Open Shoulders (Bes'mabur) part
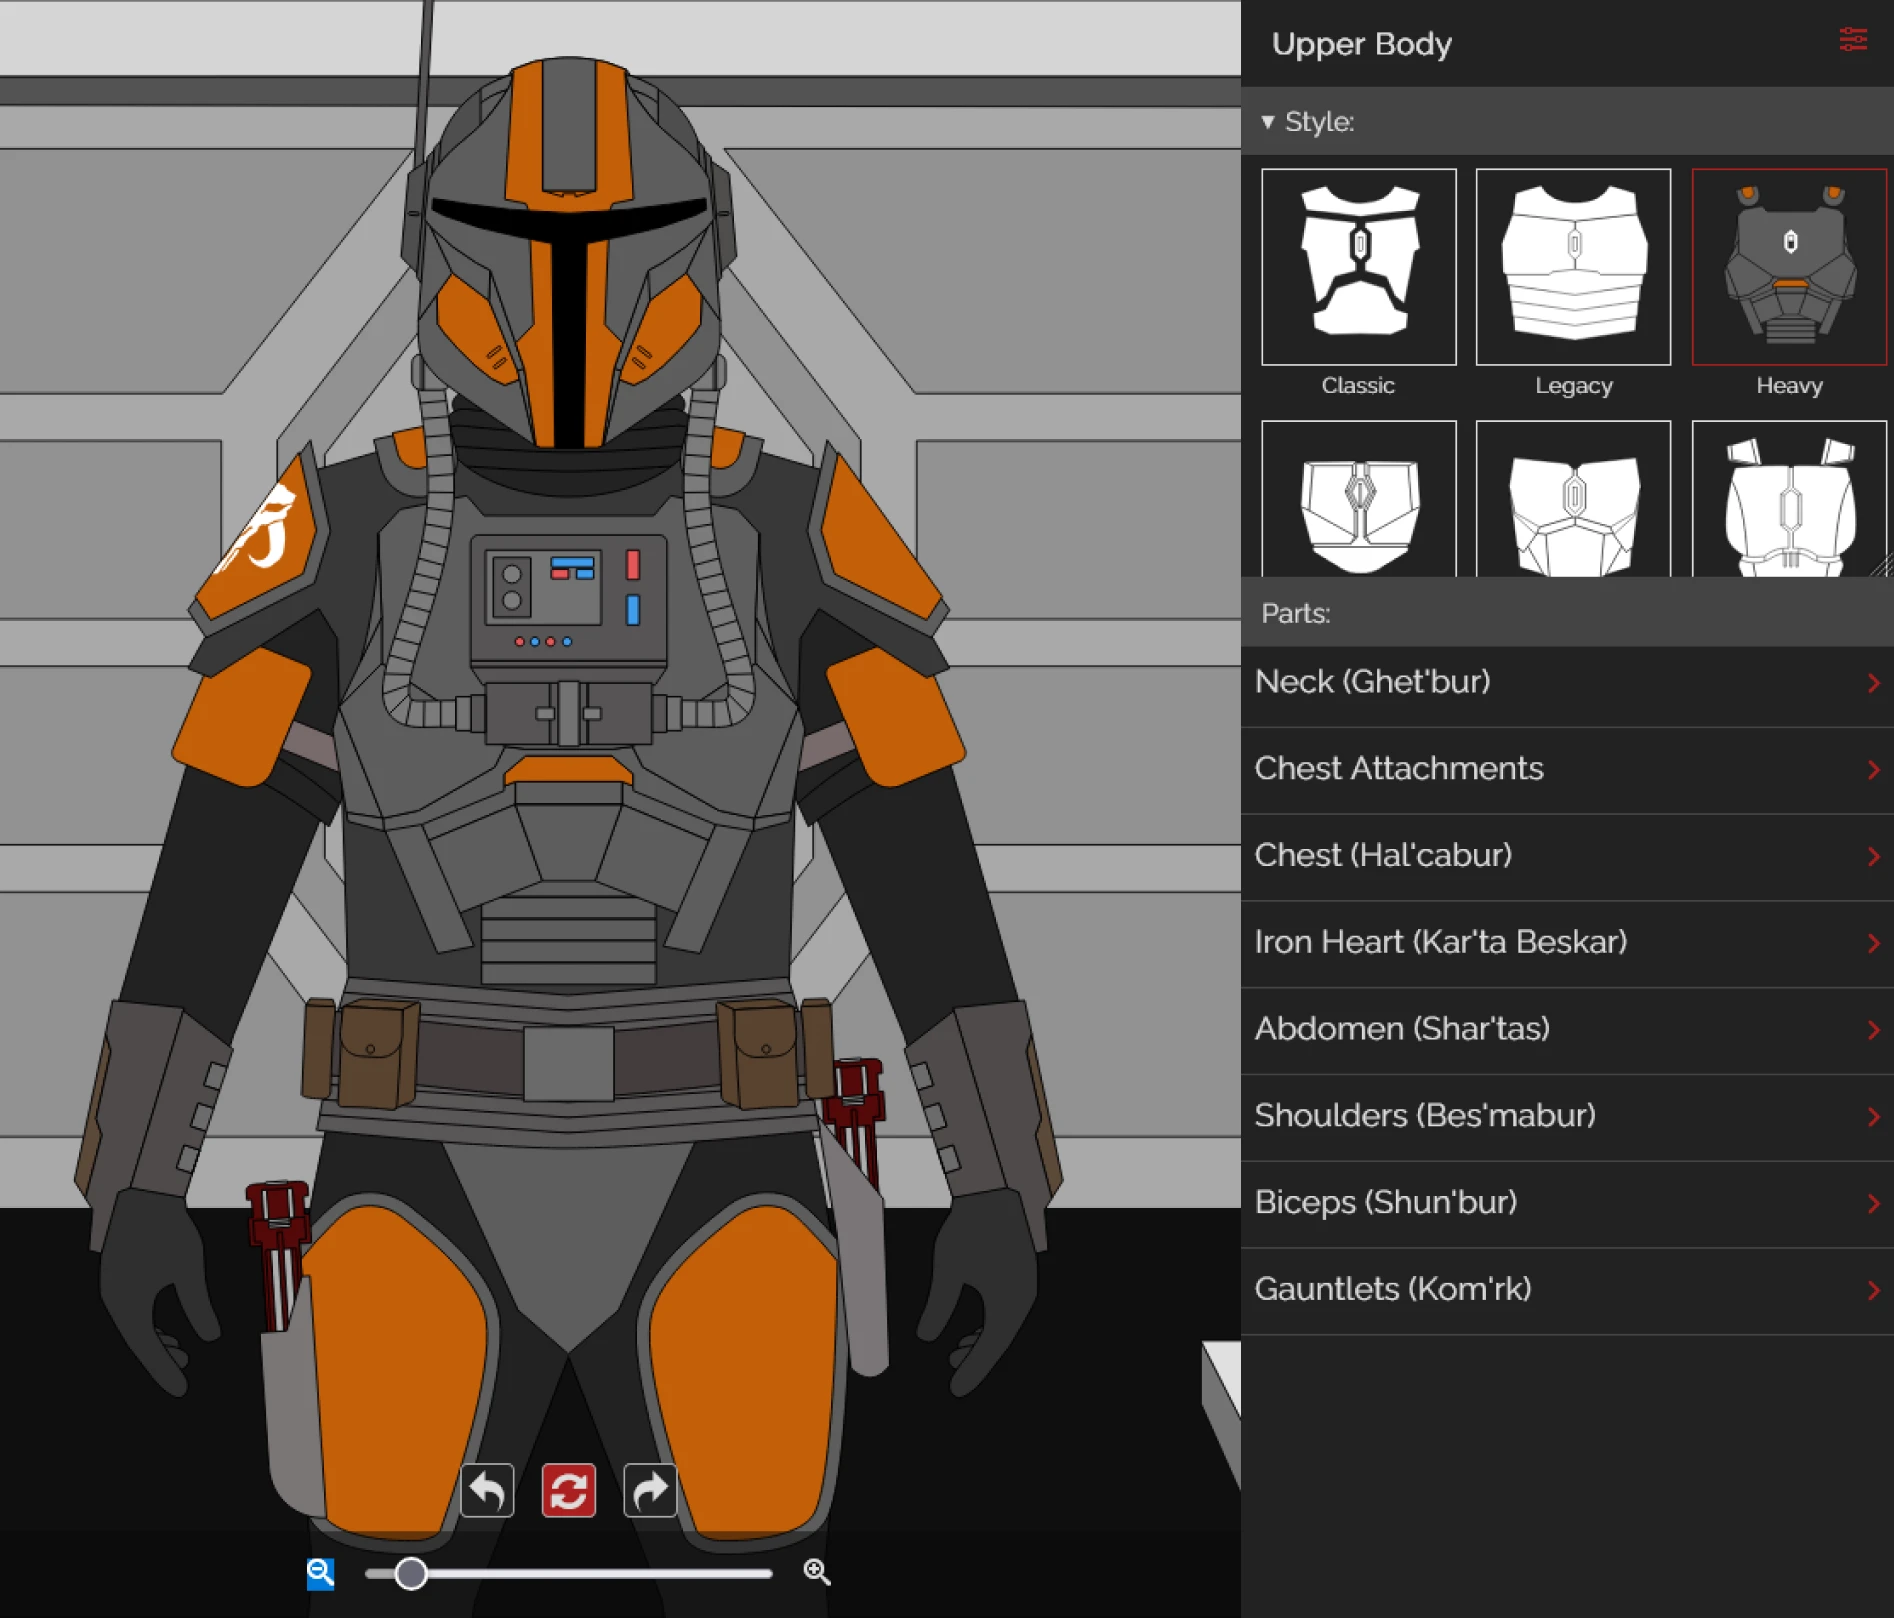The image size is (1894, 1618). point(1567,1117)
